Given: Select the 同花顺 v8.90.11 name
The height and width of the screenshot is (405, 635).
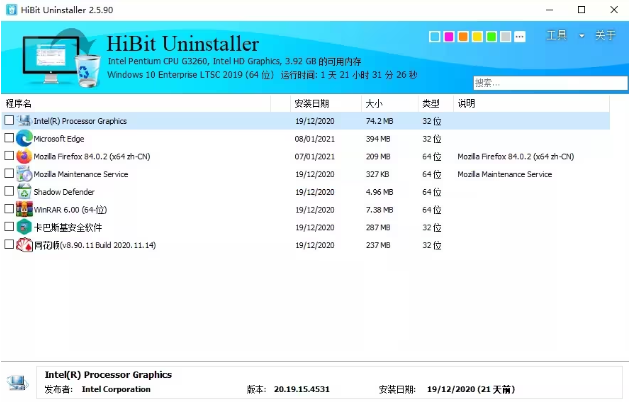Looking at the screenshot, I should click(95, 245).
